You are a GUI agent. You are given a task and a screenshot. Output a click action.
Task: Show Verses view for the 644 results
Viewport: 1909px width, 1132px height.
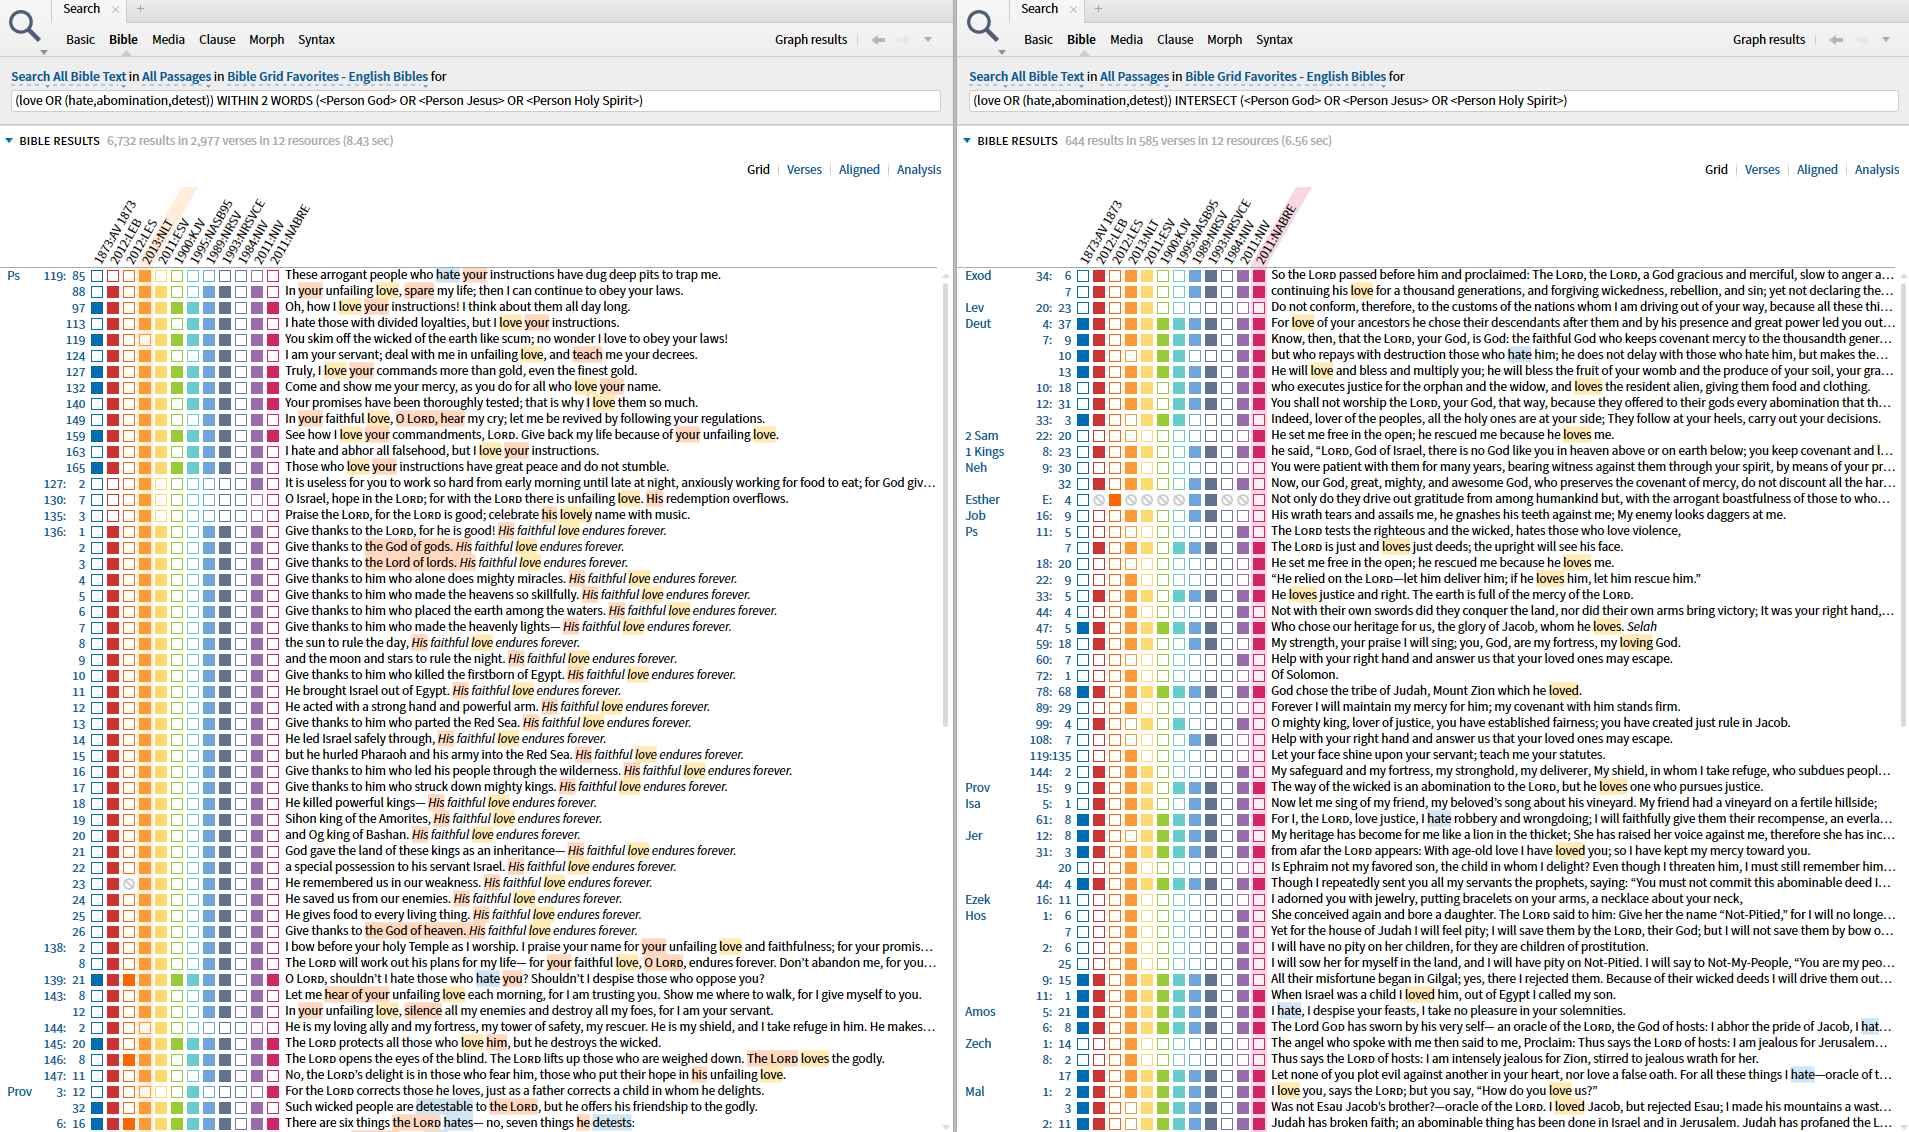point(1762,170)
